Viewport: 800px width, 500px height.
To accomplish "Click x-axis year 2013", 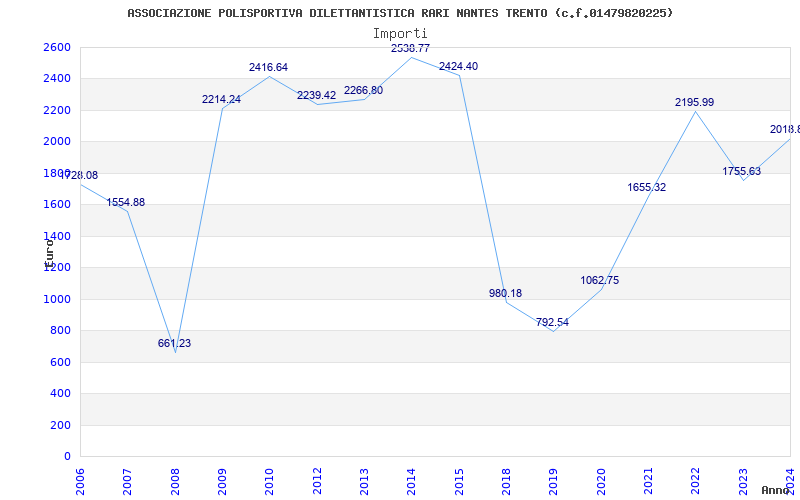I will 364,482.
